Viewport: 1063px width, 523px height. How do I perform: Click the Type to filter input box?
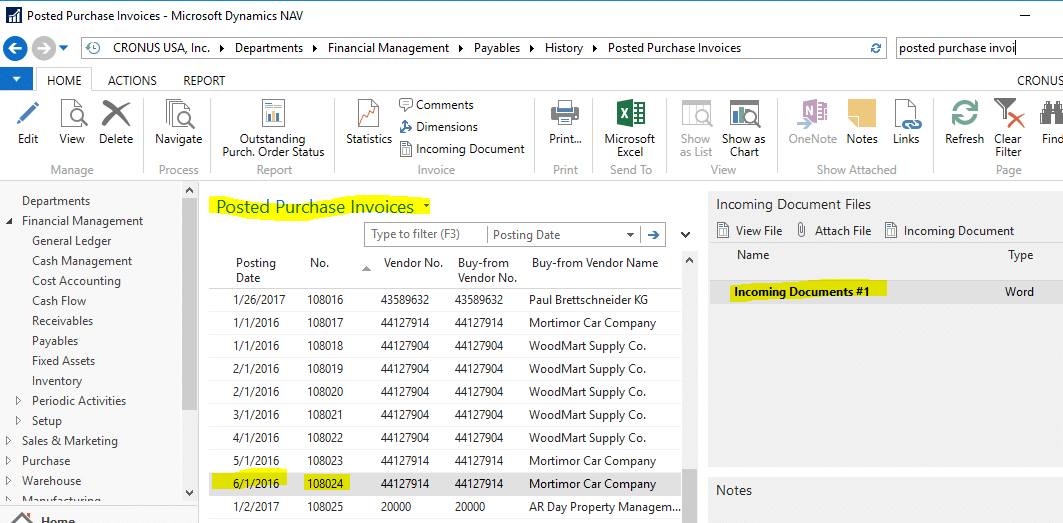425,235
